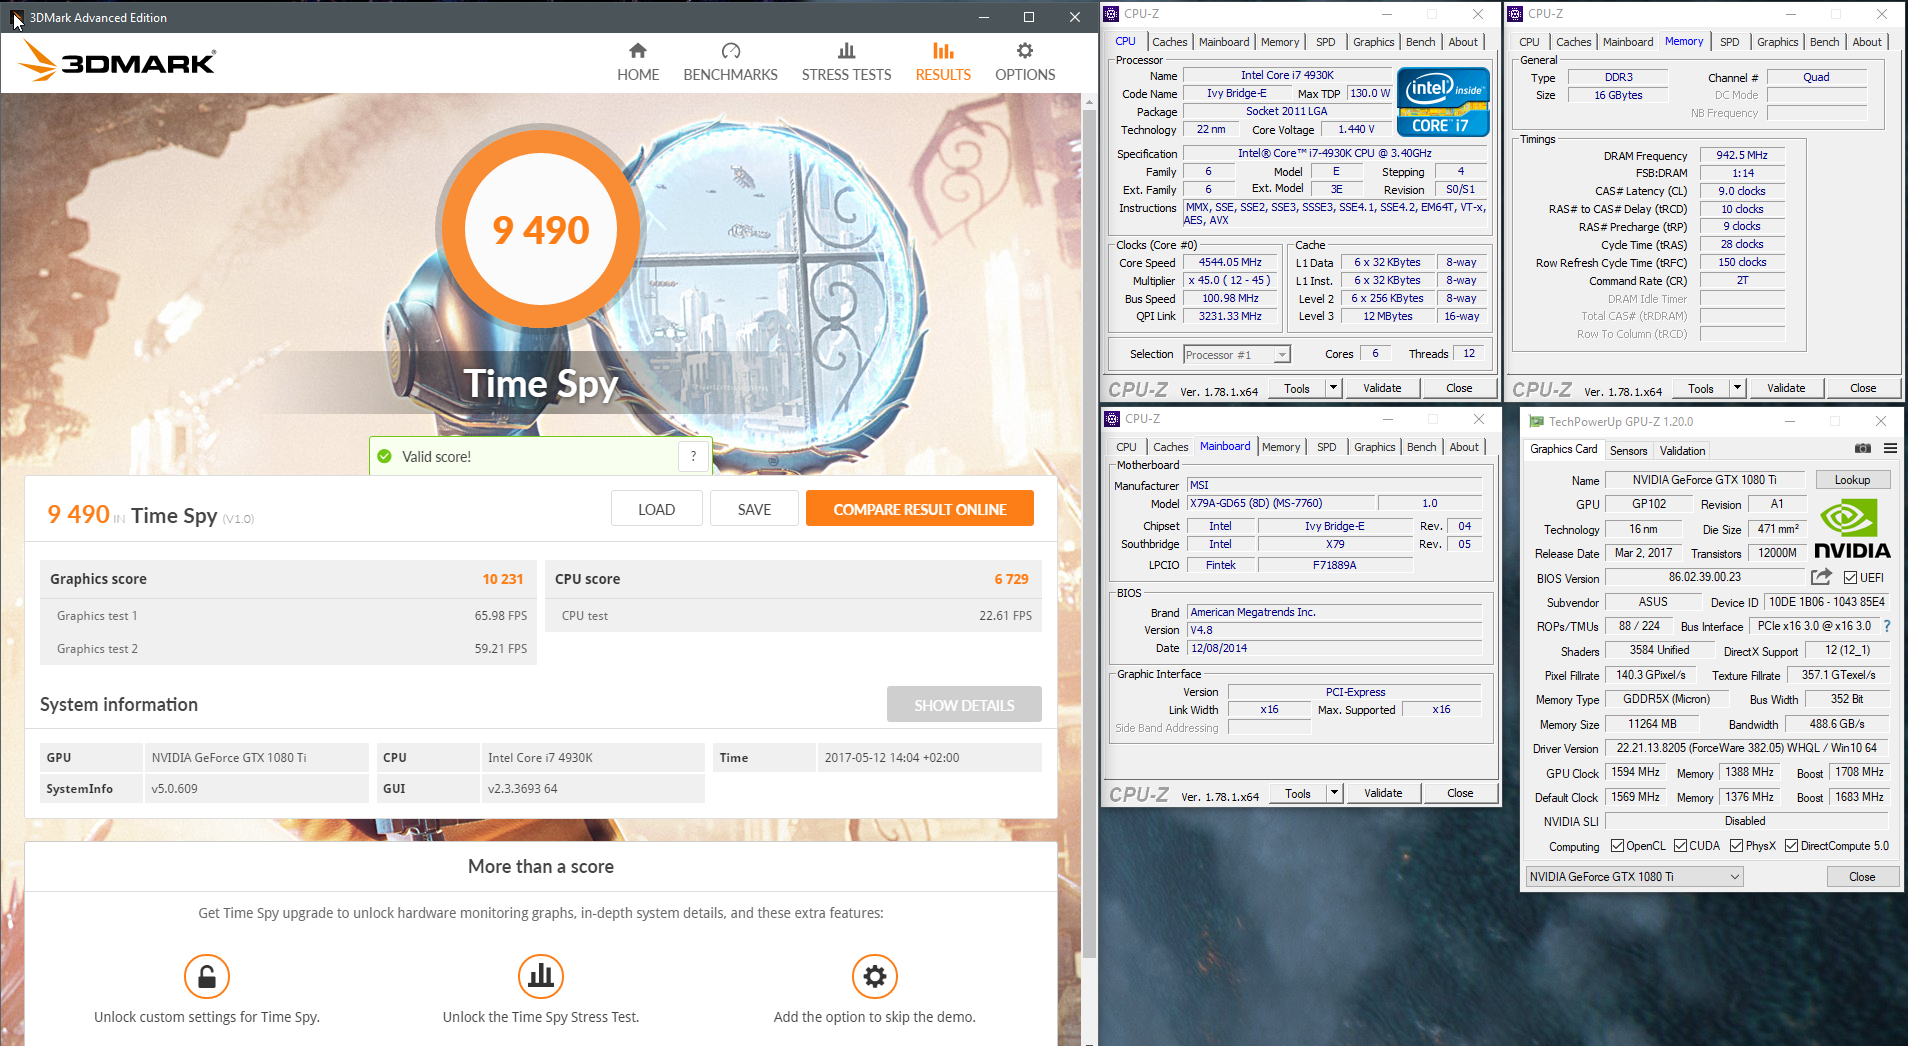Click the SAVE result button
Screen dimensions: 1908x1046
754,509
